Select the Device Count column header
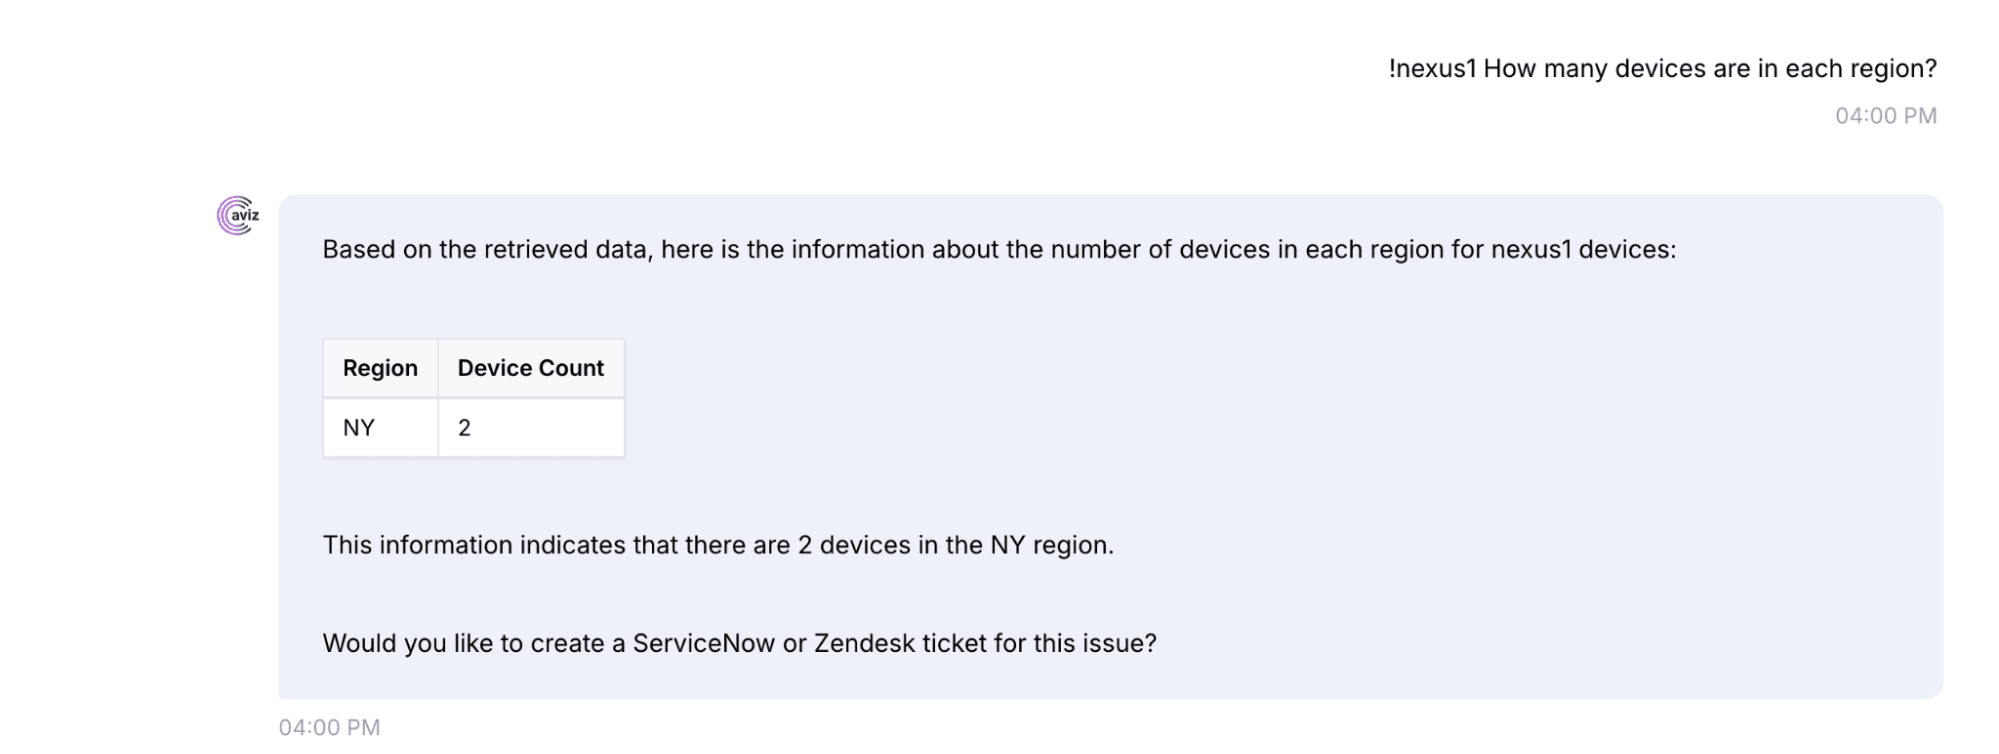Screen dimensions: 1999x754 point(530,368)
